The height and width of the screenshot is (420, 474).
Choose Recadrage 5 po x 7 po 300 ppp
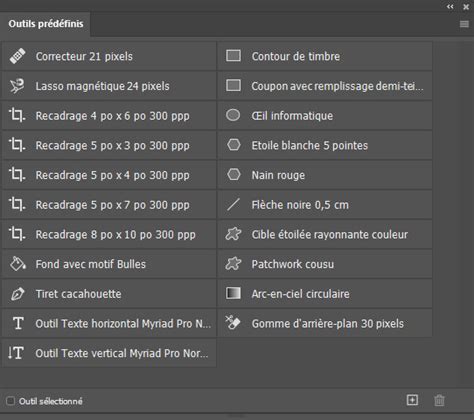pyautogui.click(x=109, y=205)
